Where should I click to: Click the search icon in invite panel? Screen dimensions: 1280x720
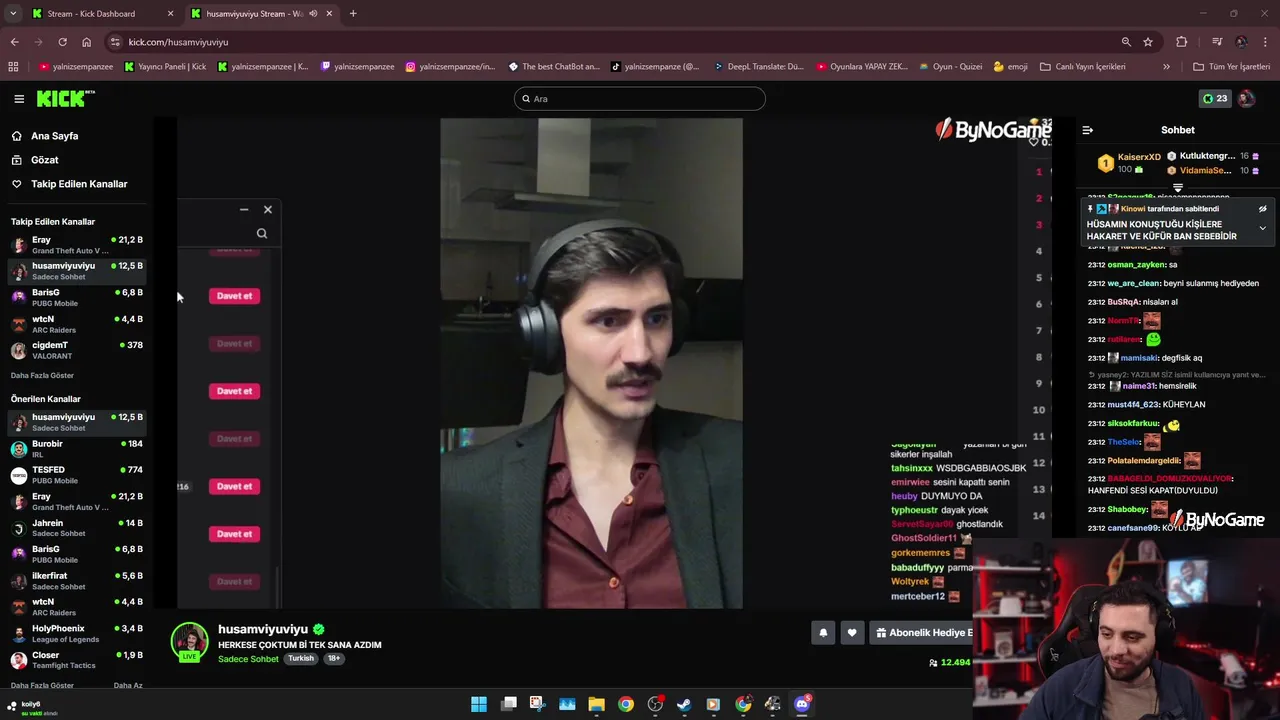tap(262, 234)
